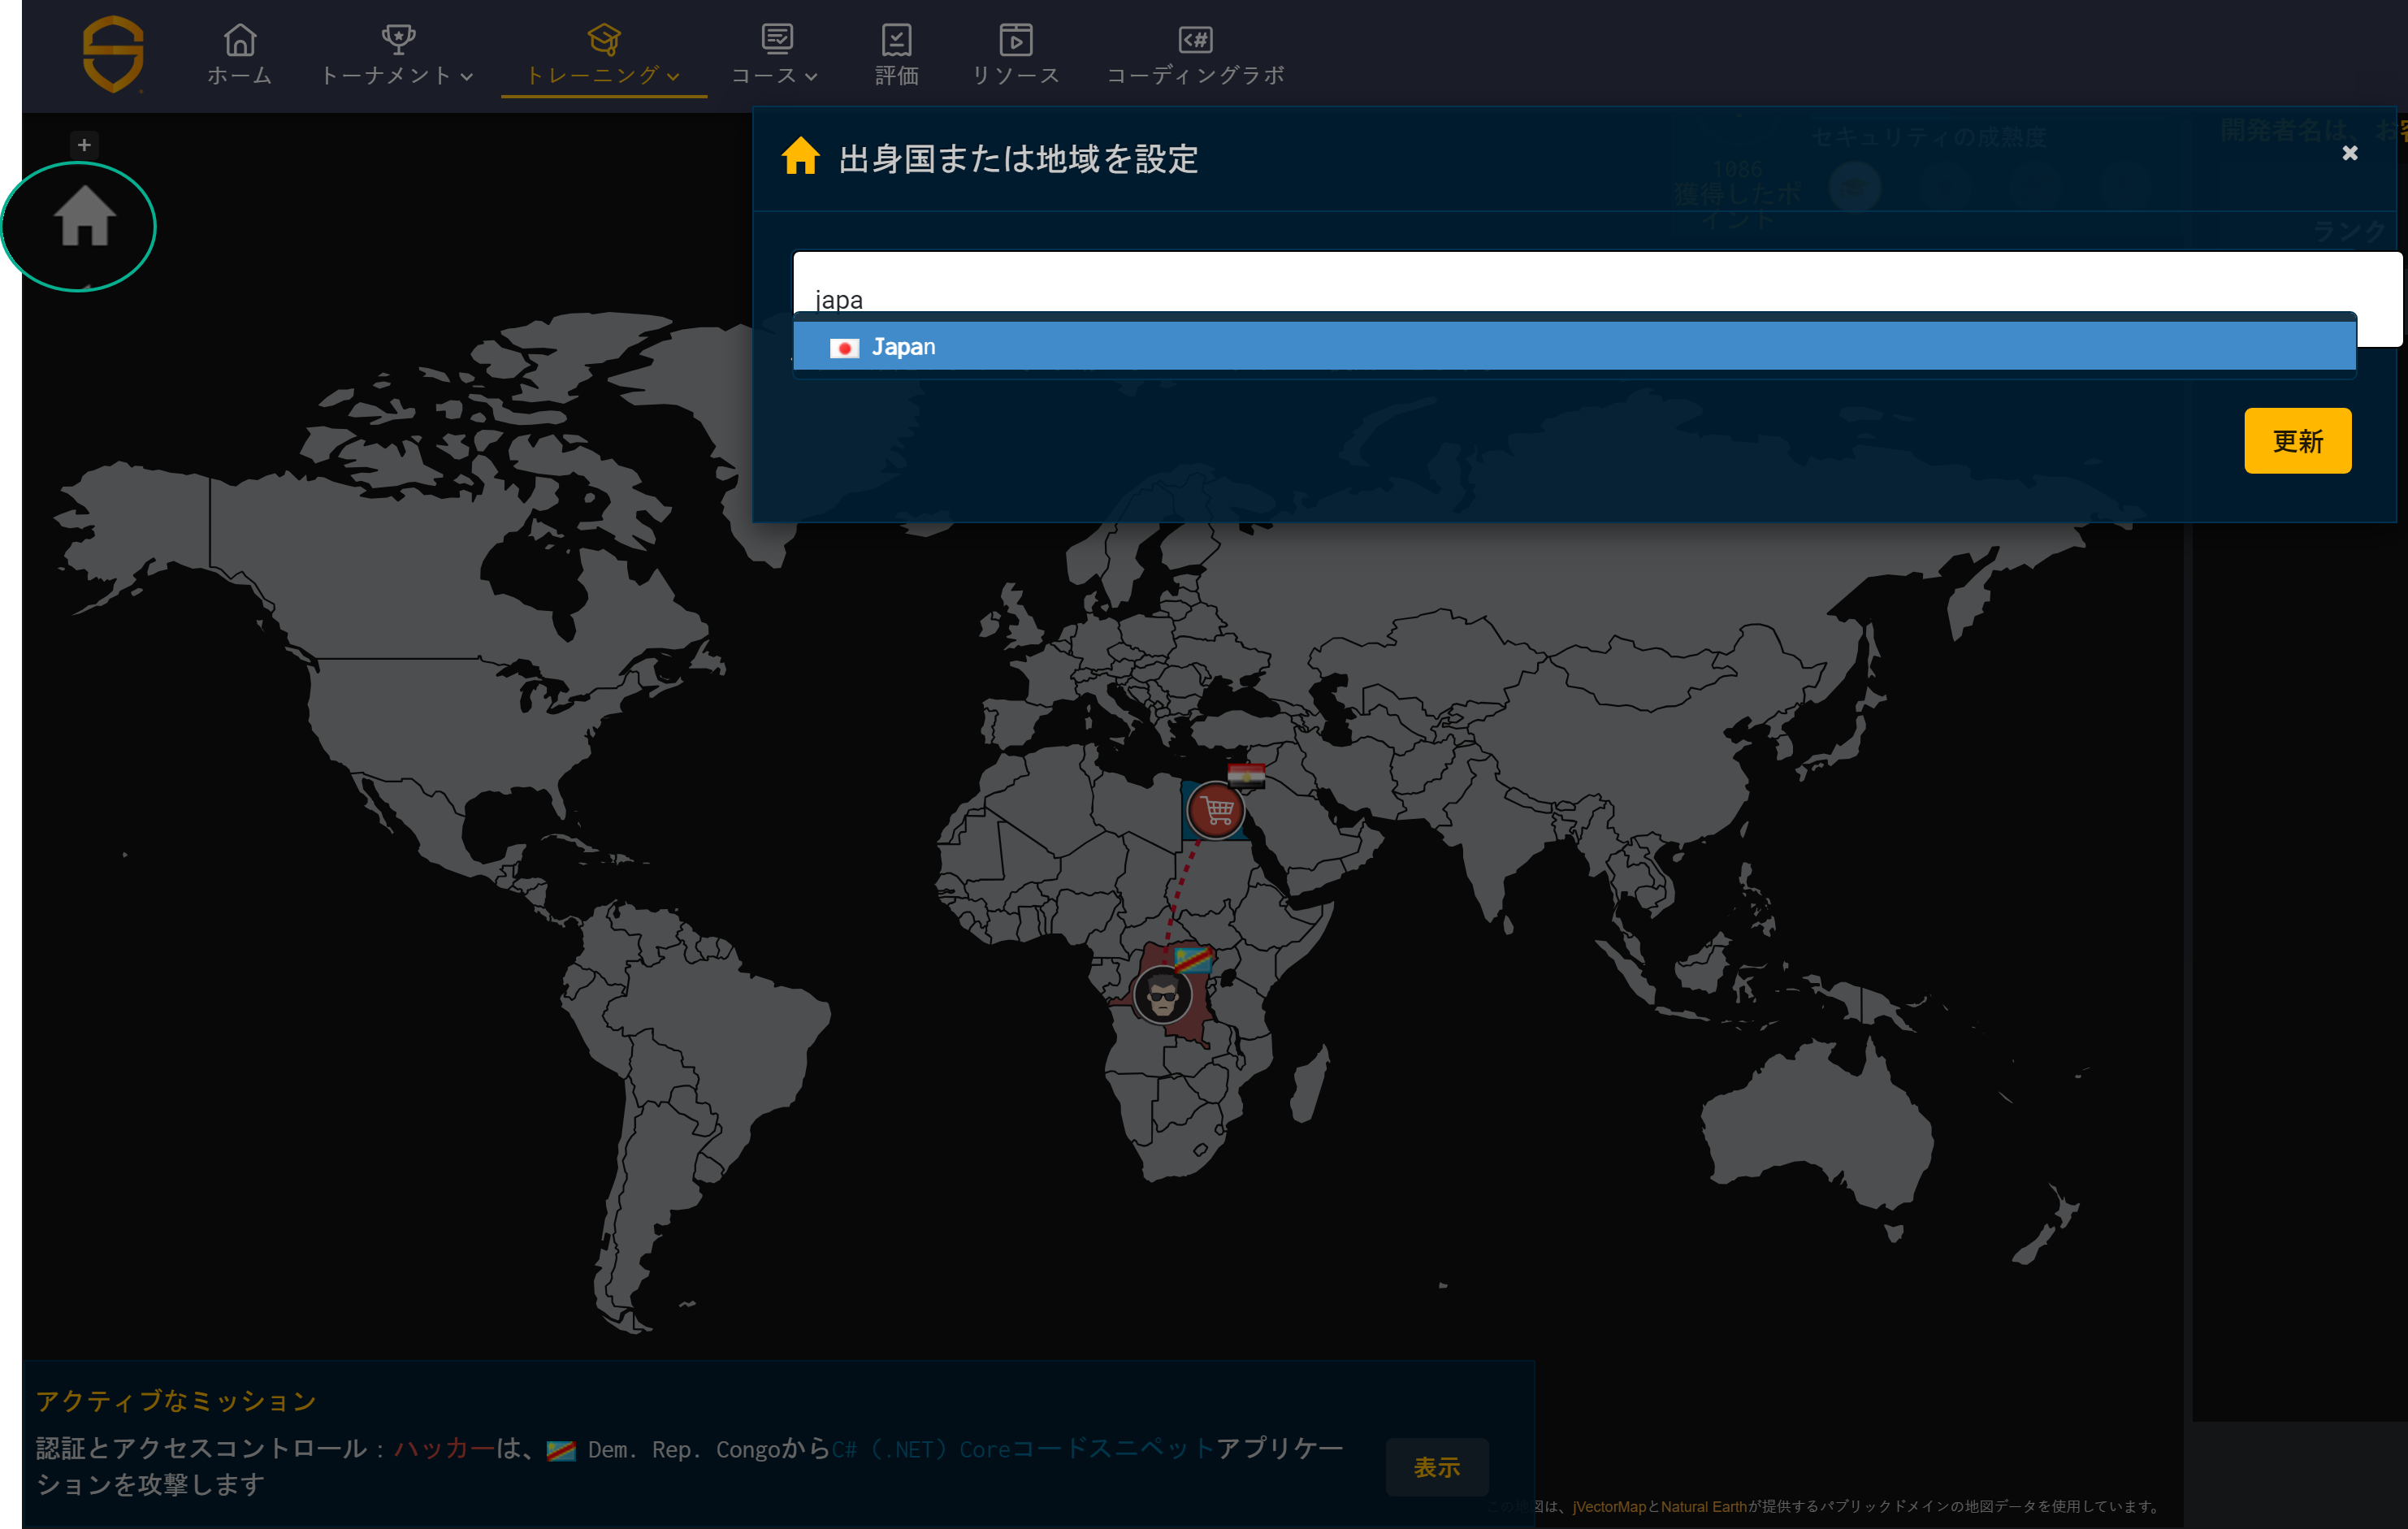Click the shopping cart marker on Egypt
Screen dimensions: 2408x1529
point(1216,811)
